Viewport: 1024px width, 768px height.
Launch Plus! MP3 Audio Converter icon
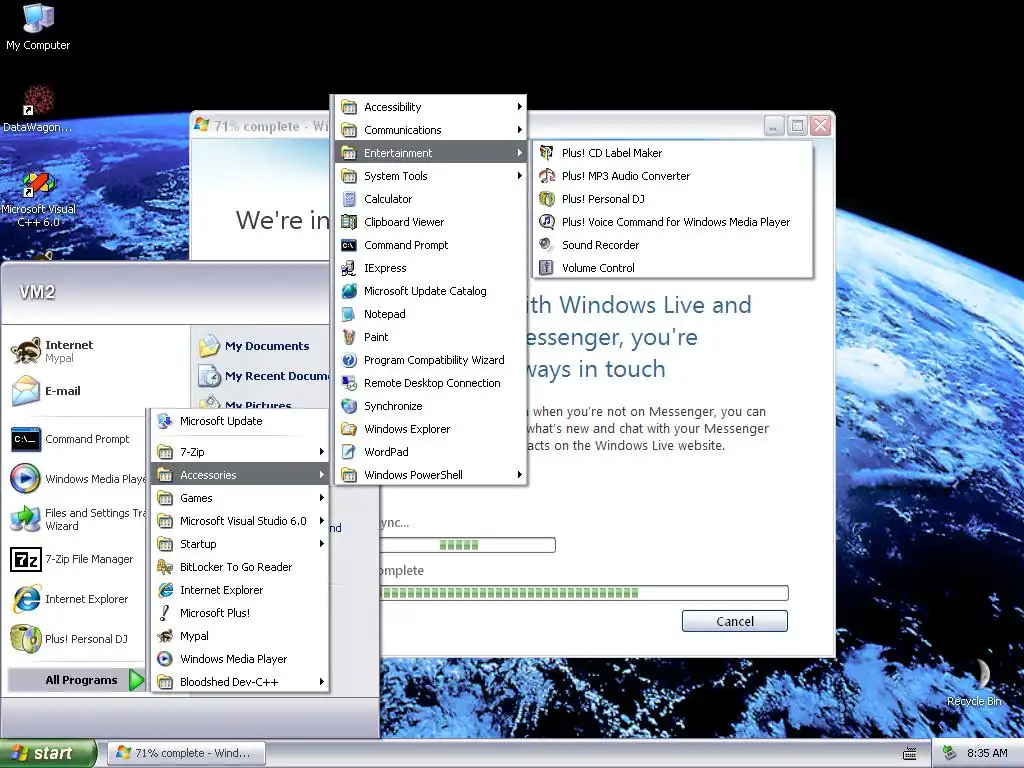tap(547, 176)
